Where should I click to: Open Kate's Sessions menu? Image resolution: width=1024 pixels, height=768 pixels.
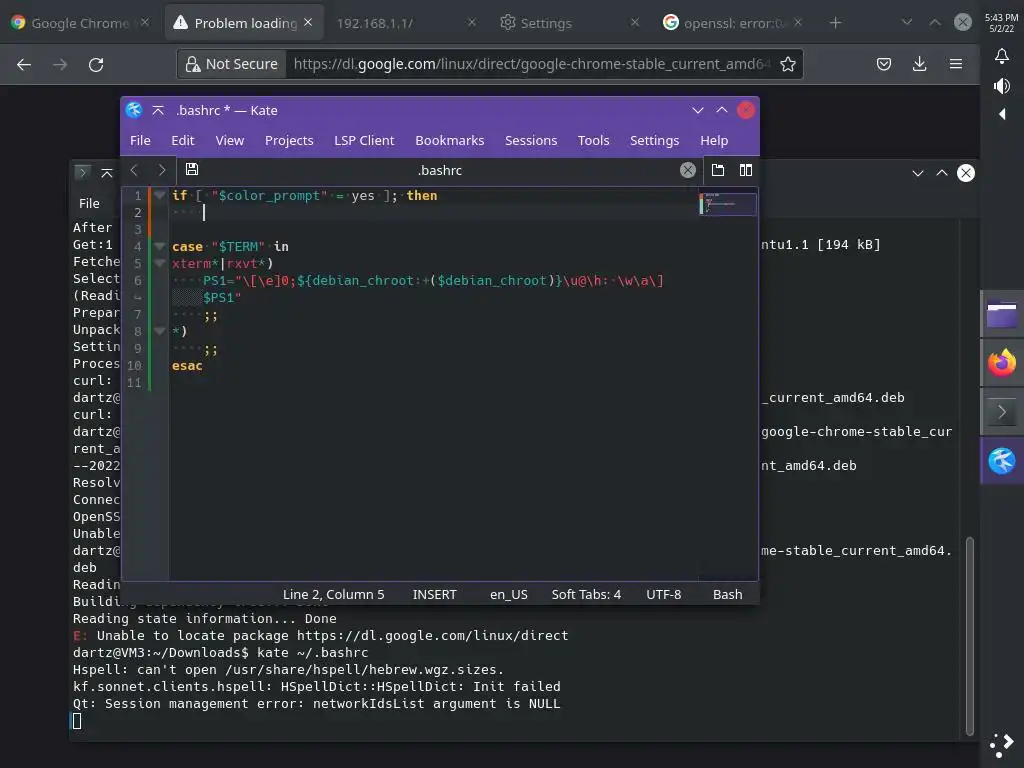pos(530,140)
